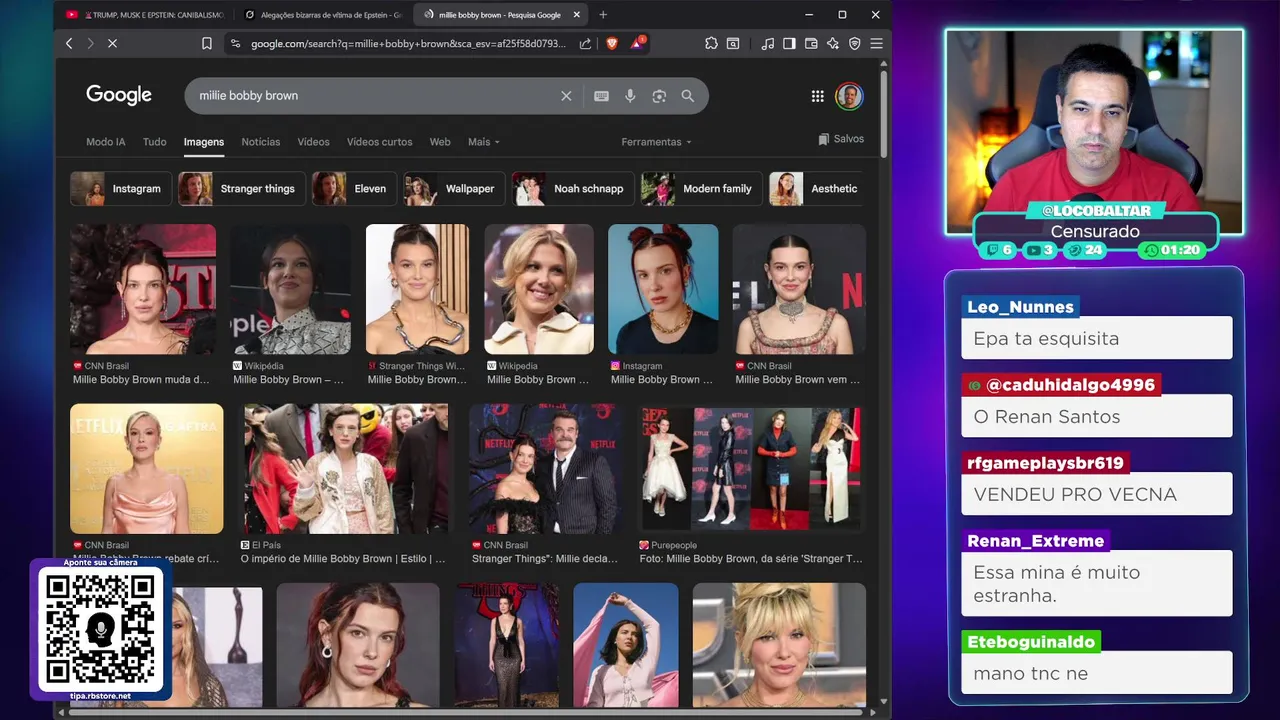
Task: Stop loading the page
Action: click(x=112, y=44)
